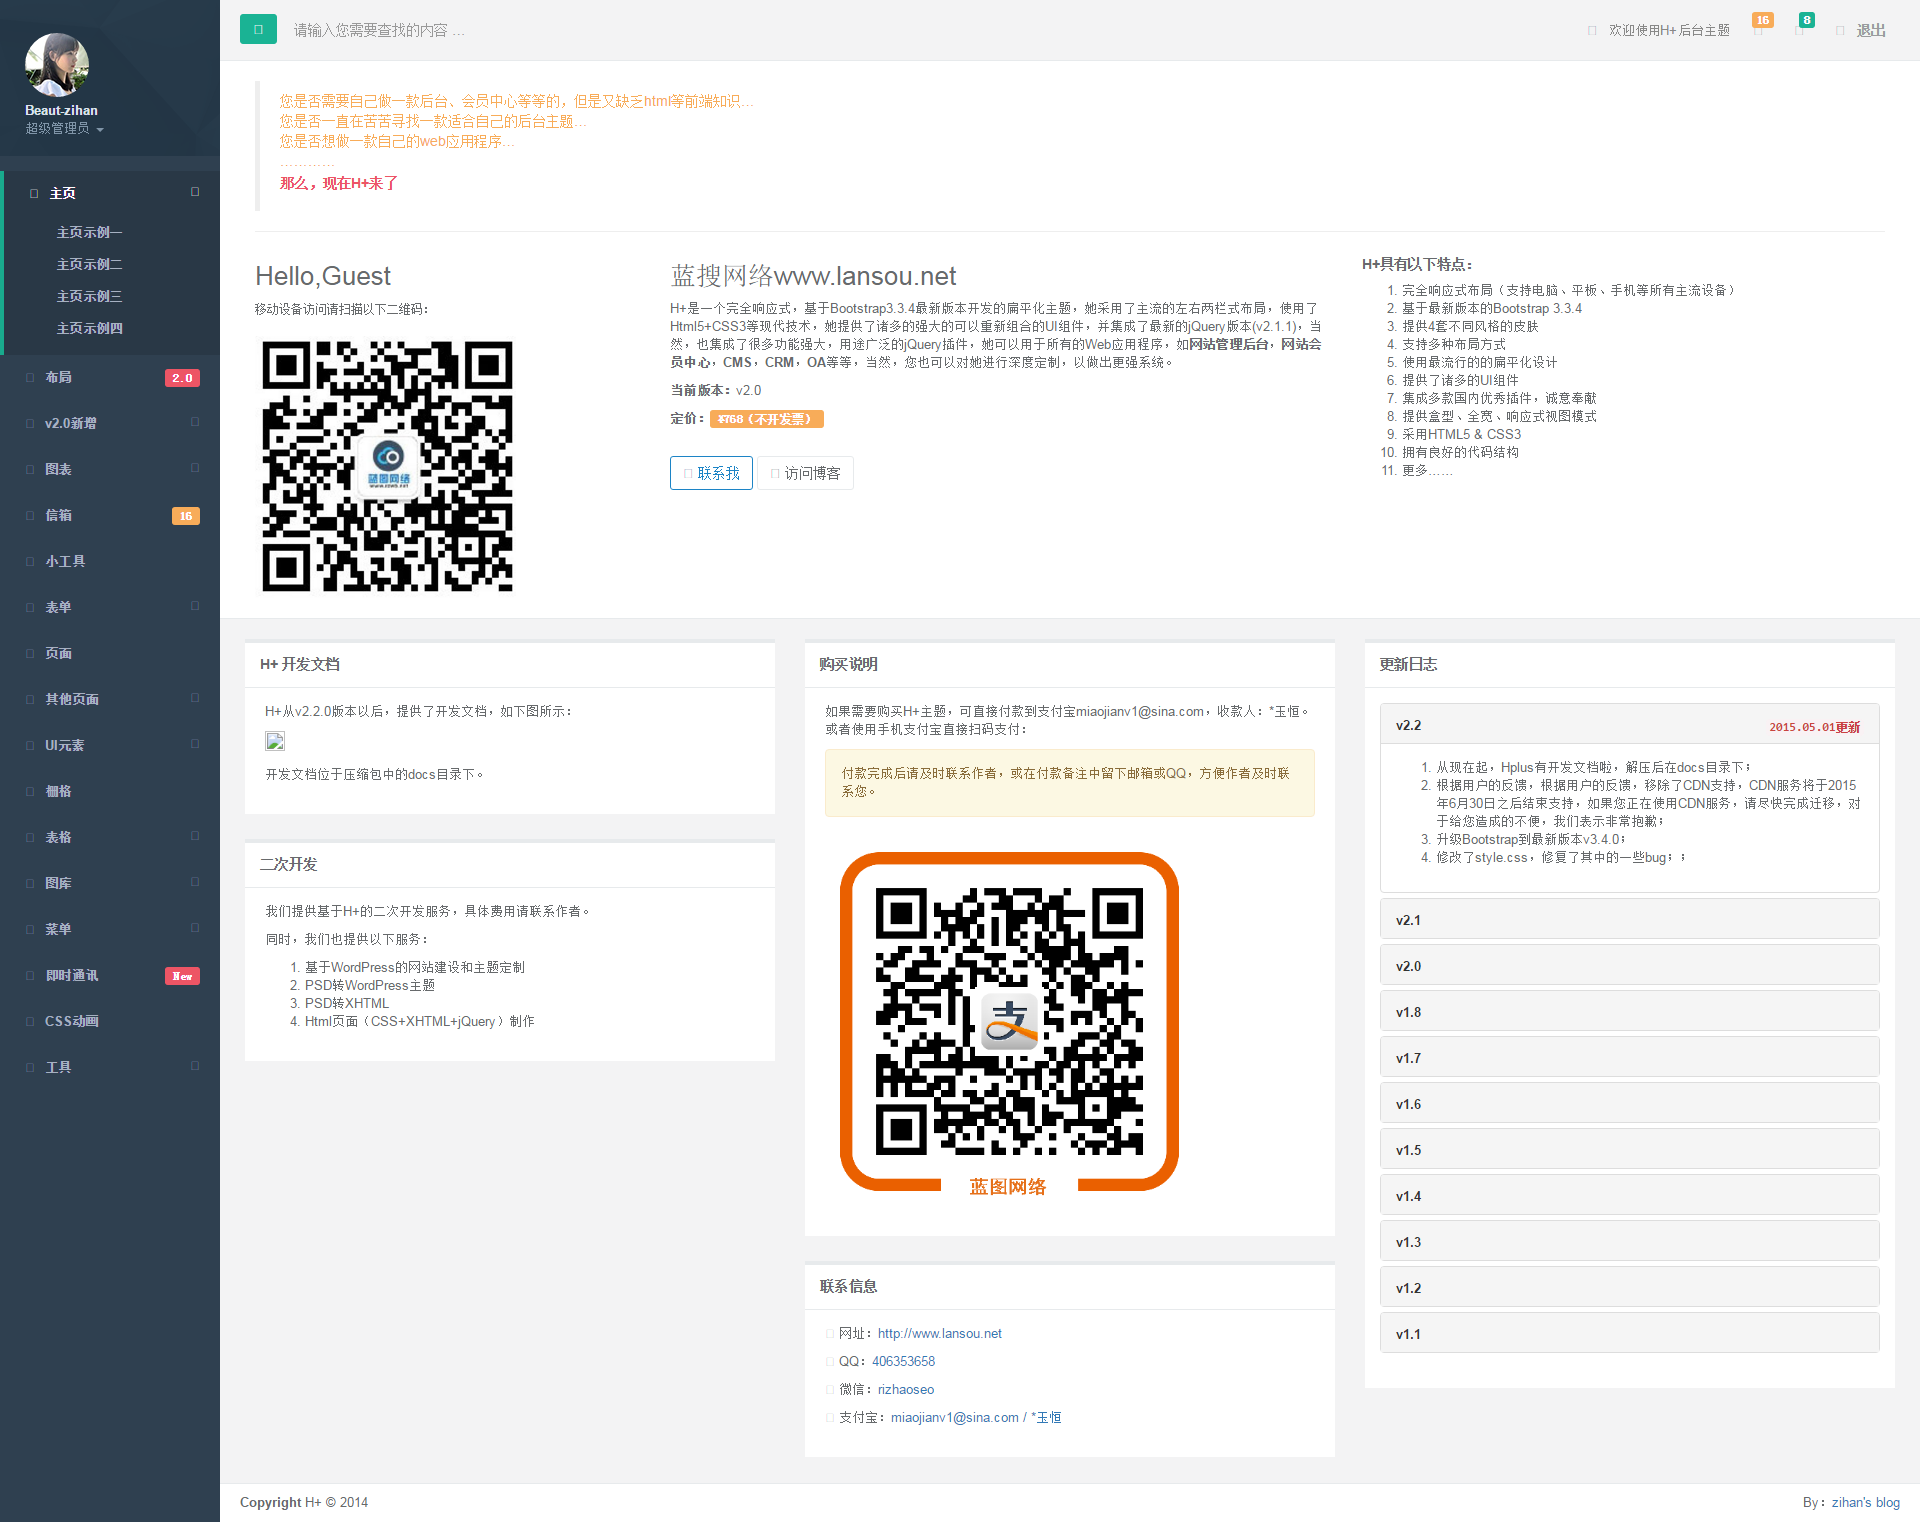
Task: Expand the 图库 sidebar arrow
Action: pos(195,882)
